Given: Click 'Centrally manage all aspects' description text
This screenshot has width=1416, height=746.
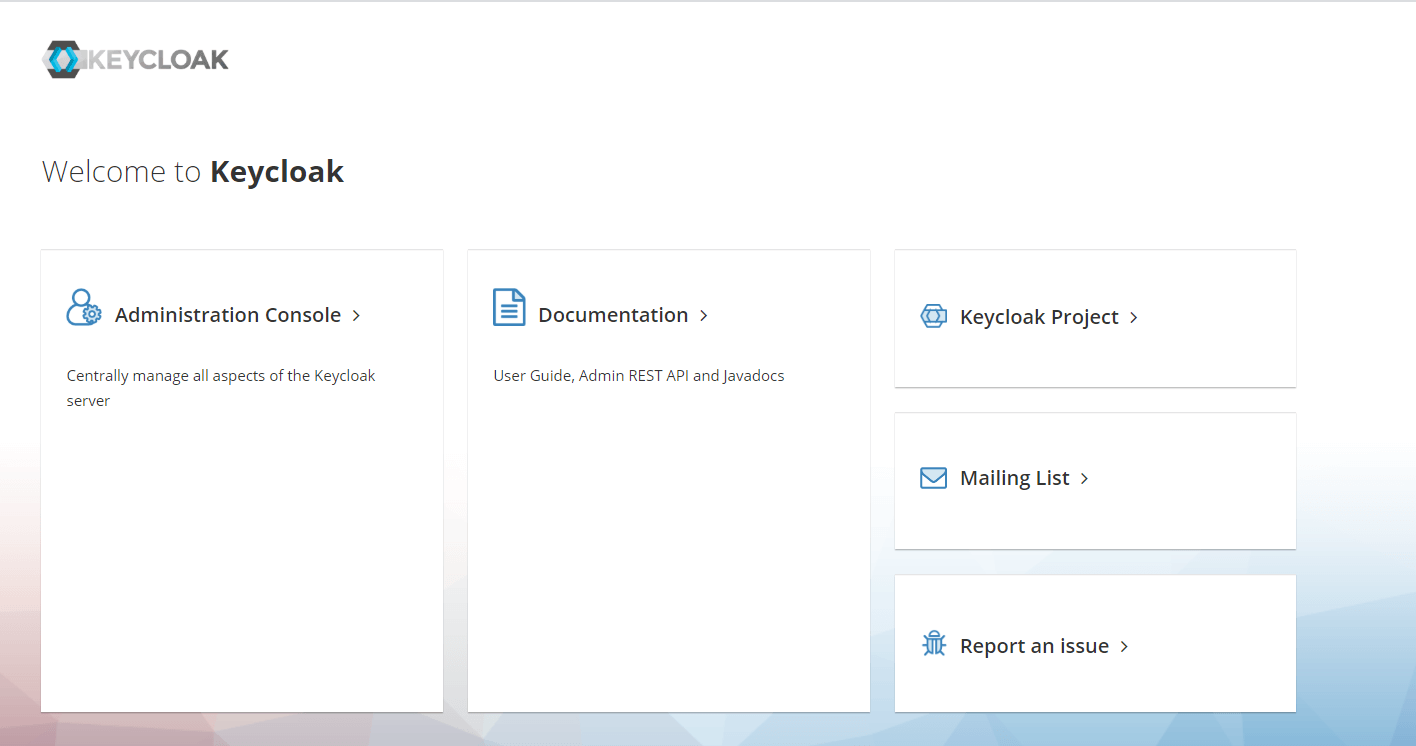Looking at the screenshot, I should [221, 388].
